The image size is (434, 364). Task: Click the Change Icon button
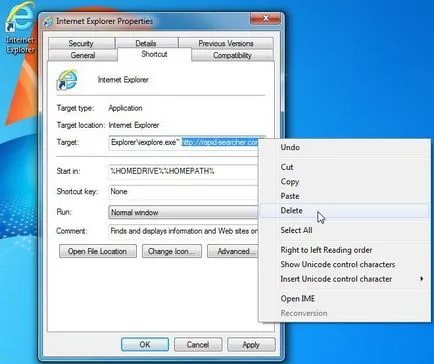click(172, 251)
